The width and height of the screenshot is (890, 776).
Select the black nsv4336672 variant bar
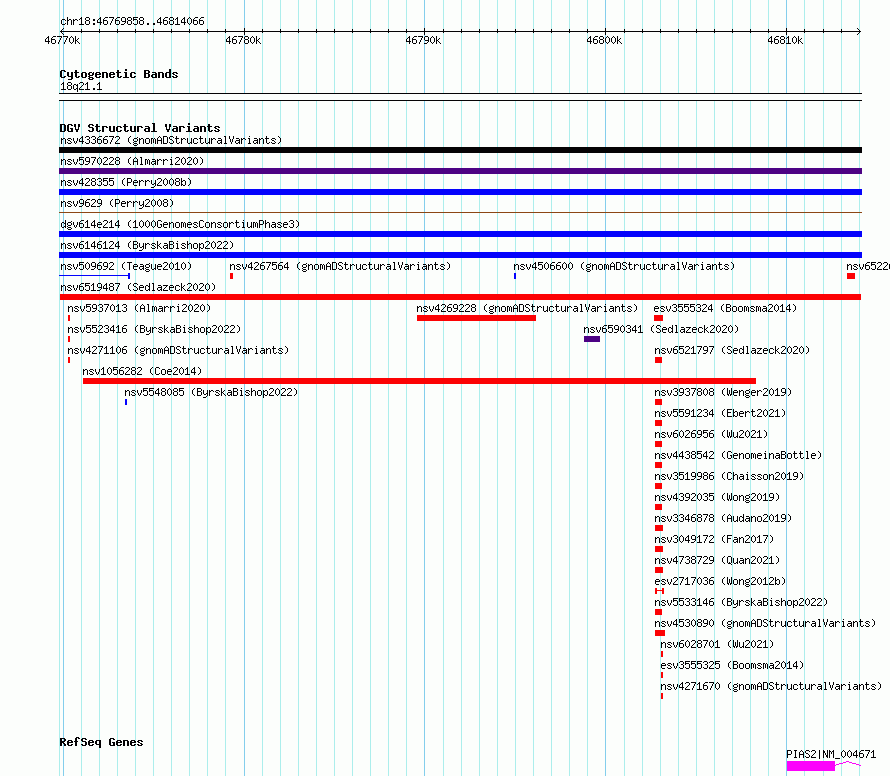[x=460, y=150]
